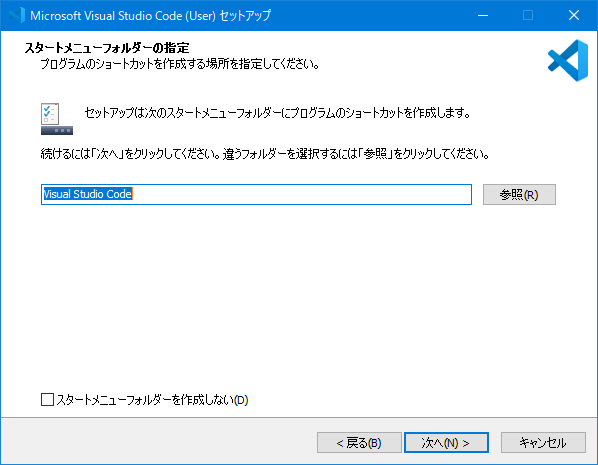Image resolution: width=598 pixels, height=465 pixels.
Task: Go back with the < 戻る(B) button
Action: click(x=359, y=442)
